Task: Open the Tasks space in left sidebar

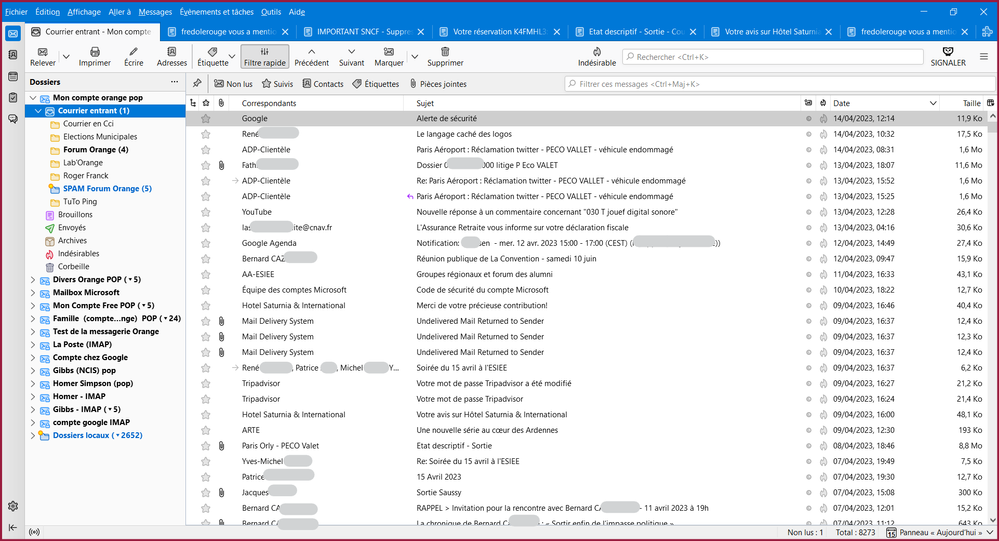Action: pyautogui.click(x=12, y=97)
